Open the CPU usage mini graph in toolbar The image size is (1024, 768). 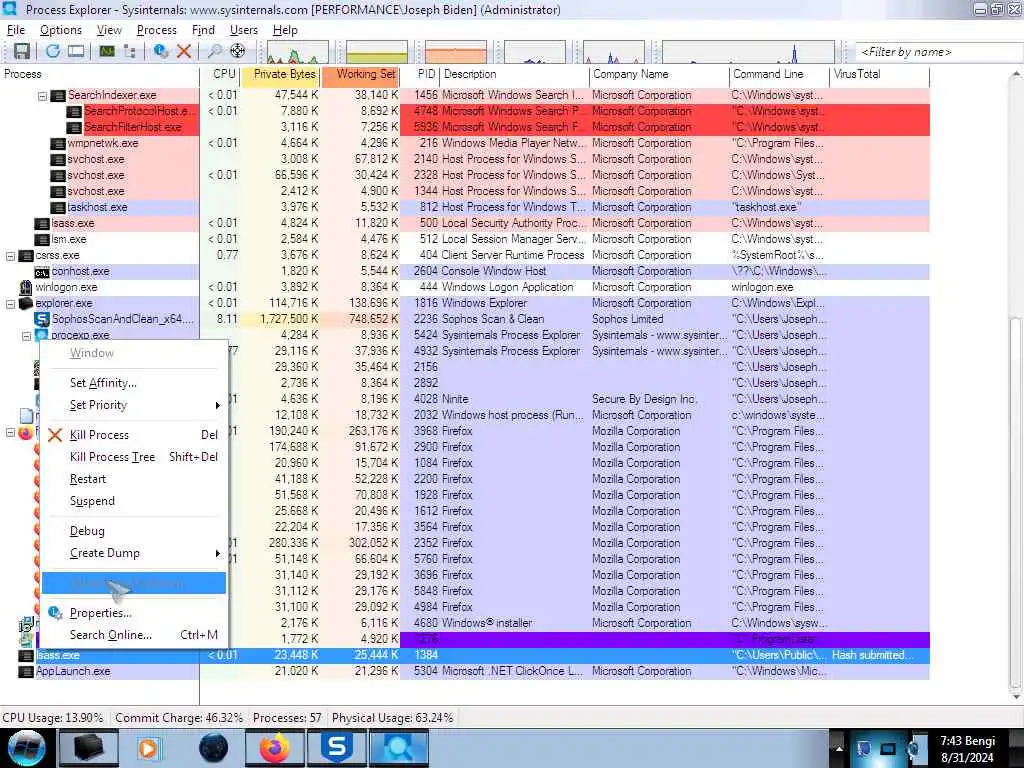pyautogui.click(x=297, y=52)
